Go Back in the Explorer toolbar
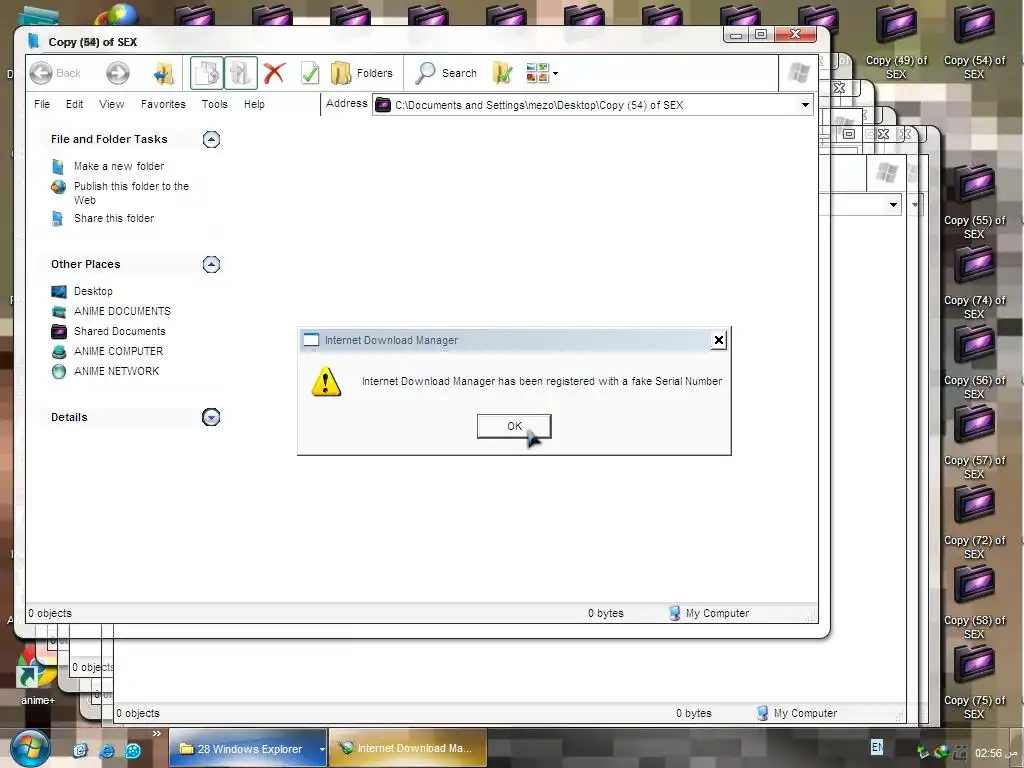Image resolution: width=1024 pixels, height=768 pixels. tap(56, 73)
